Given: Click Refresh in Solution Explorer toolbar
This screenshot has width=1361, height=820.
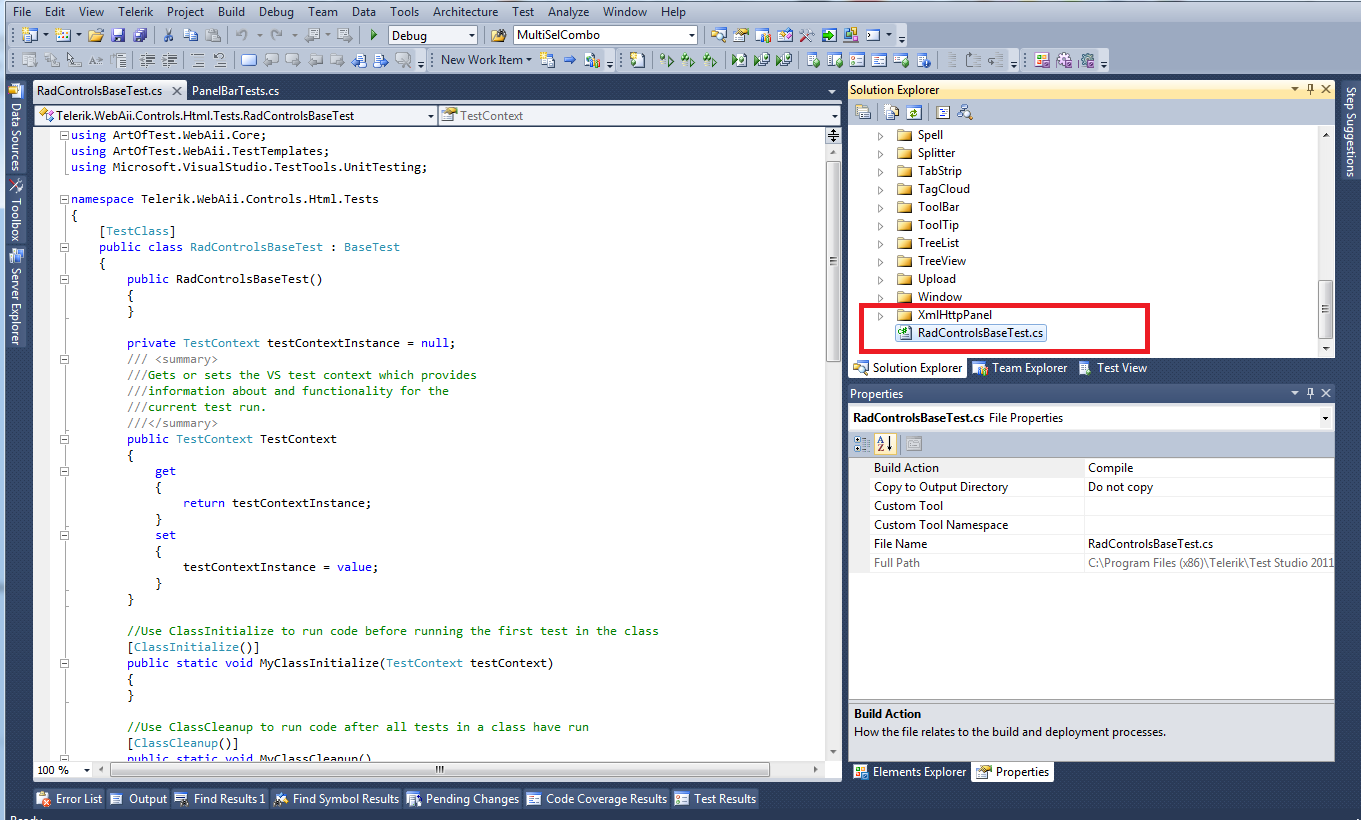Looking at the screenshot, I should (x=912, y=112).
